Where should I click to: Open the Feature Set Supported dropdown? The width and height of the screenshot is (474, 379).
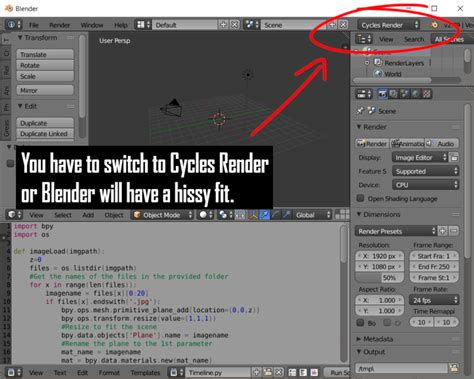pos(425,171)
